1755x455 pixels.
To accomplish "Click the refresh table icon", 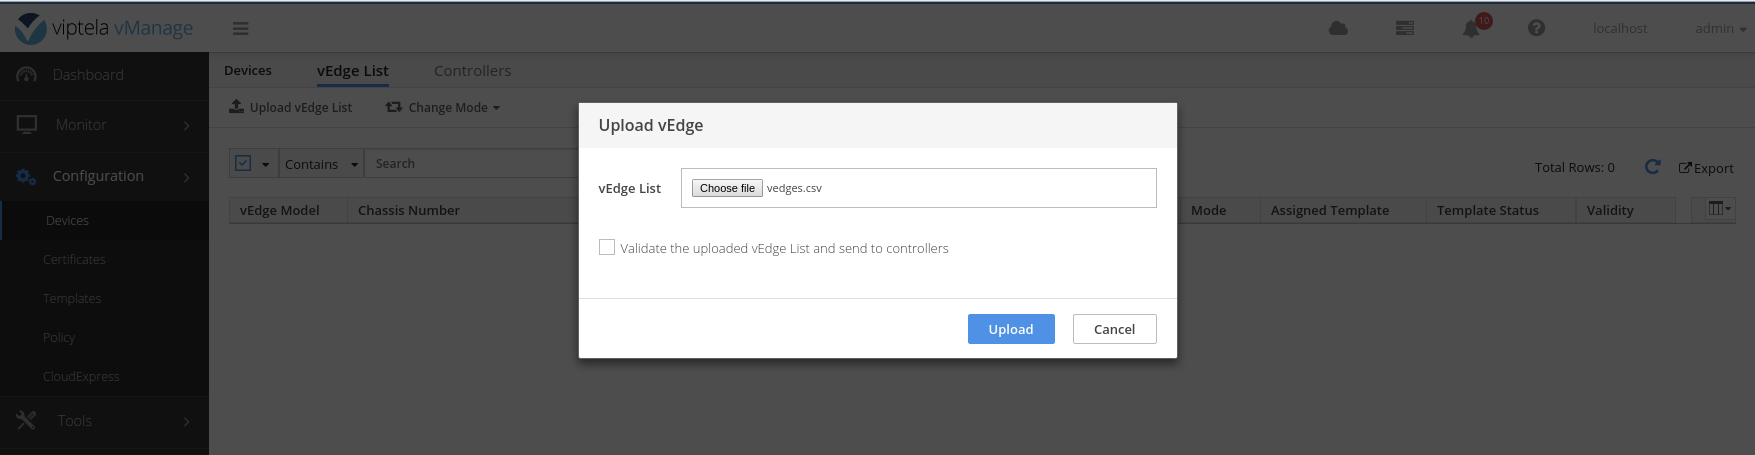I will tap(1652, 167).
